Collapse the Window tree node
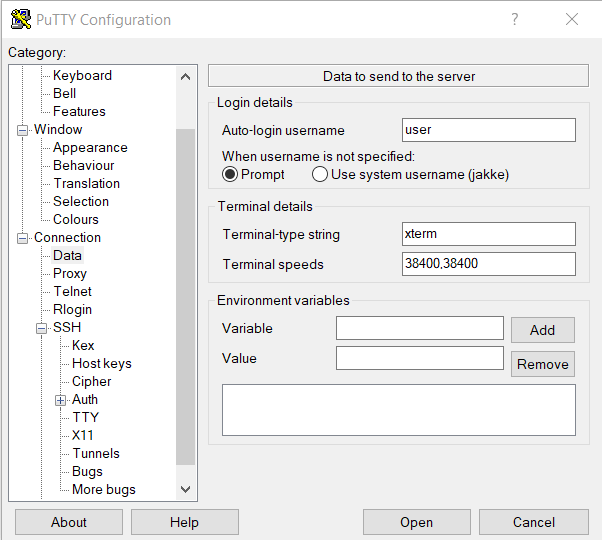 pos(23,130)
